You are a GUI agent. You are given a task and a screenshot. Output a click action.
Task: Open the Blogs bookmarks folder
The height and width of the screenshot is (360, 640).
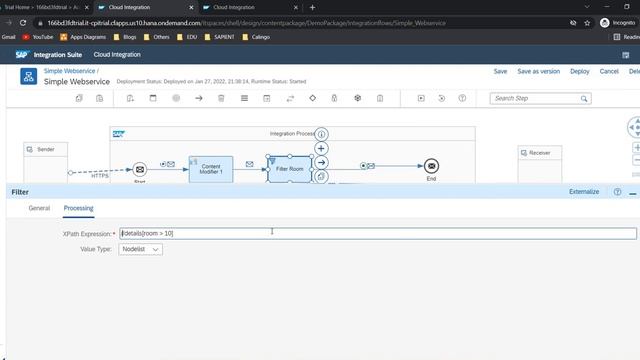pos(125,37)
